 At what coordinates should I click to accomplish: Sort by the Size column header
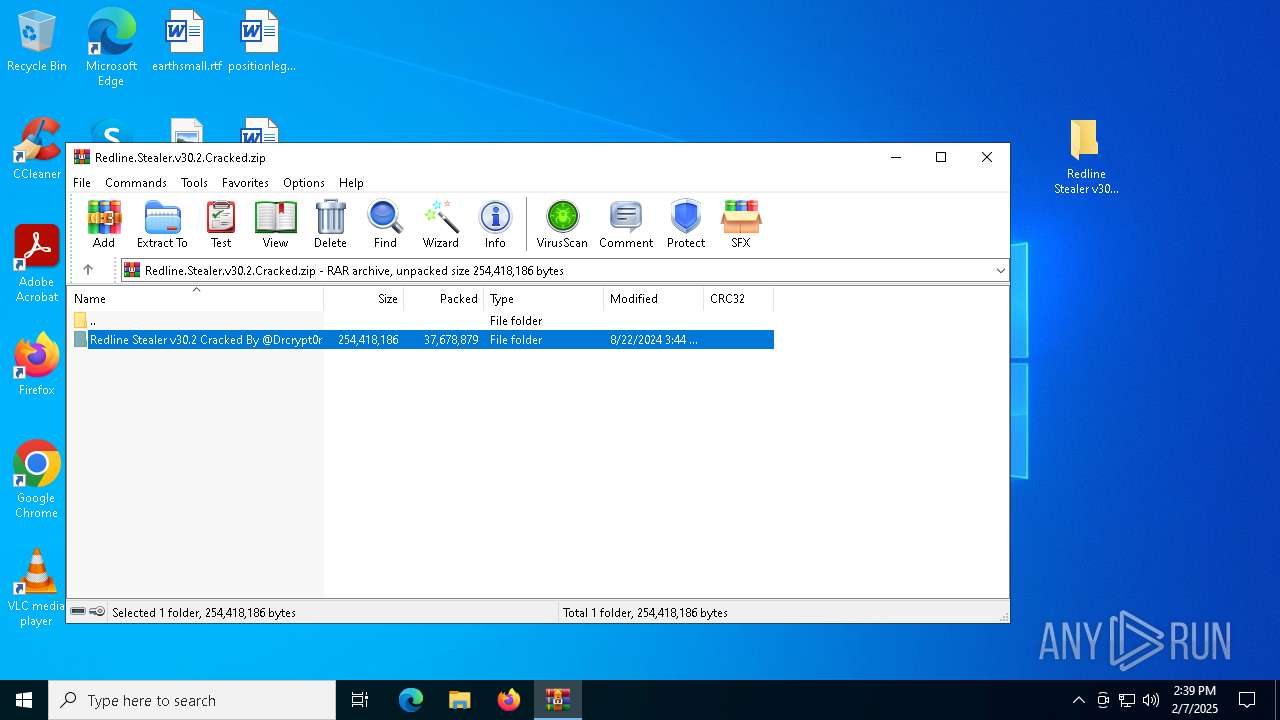(364, 299)
